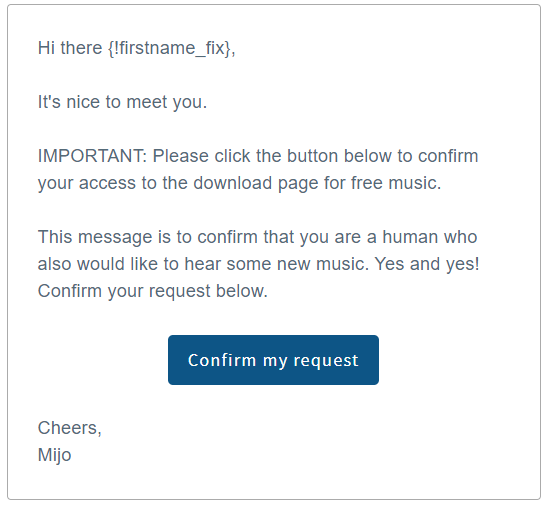This screenshot has height=505, width=547.
Task: Click the "Hi there" greeting text
Action: [x=70, y=47]
